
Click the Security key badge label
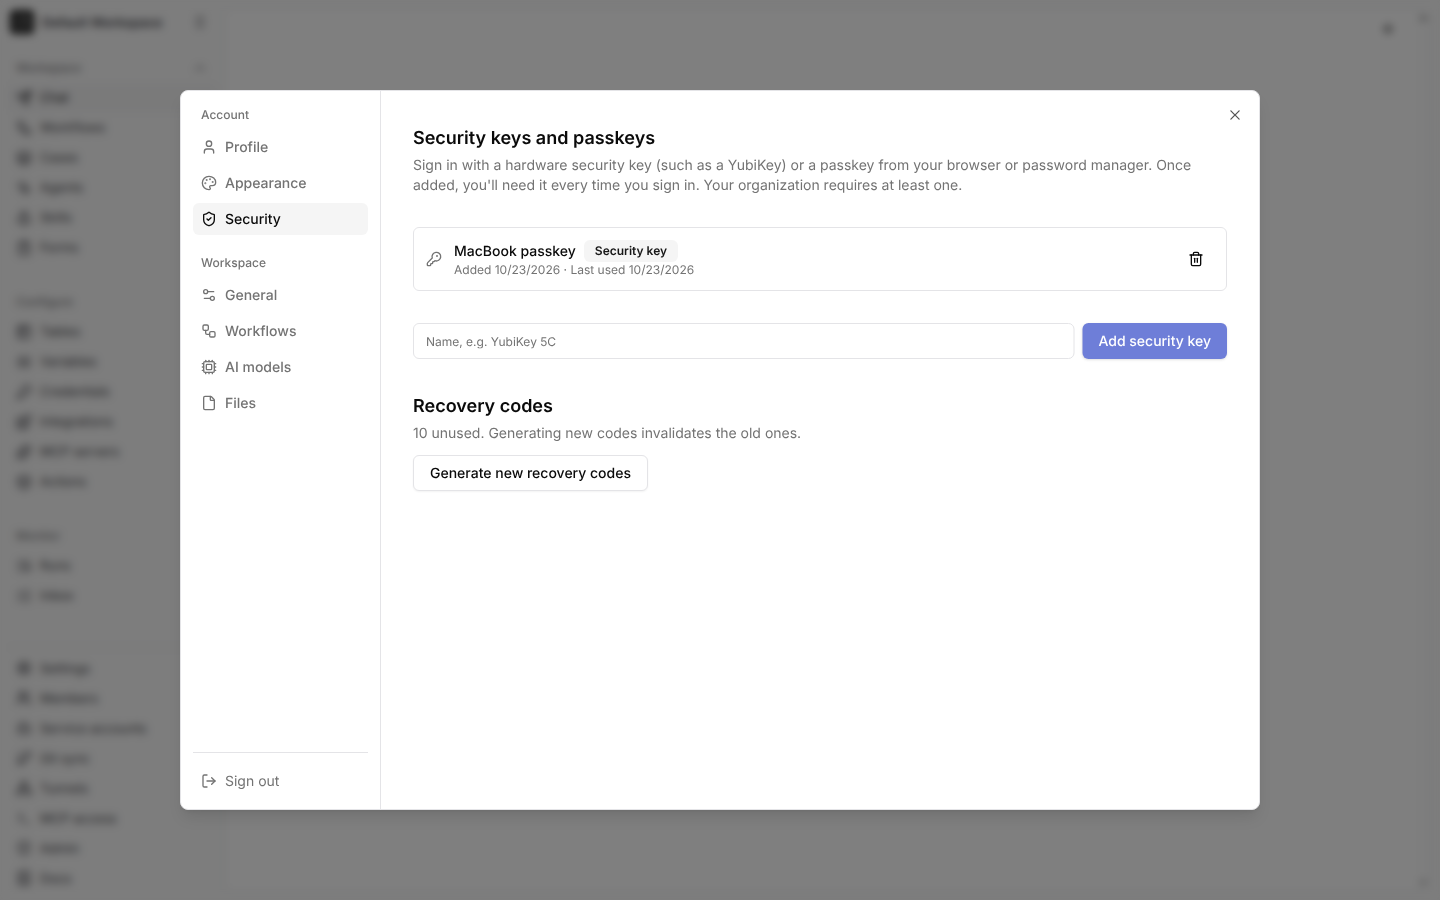(x=631, y=251)
